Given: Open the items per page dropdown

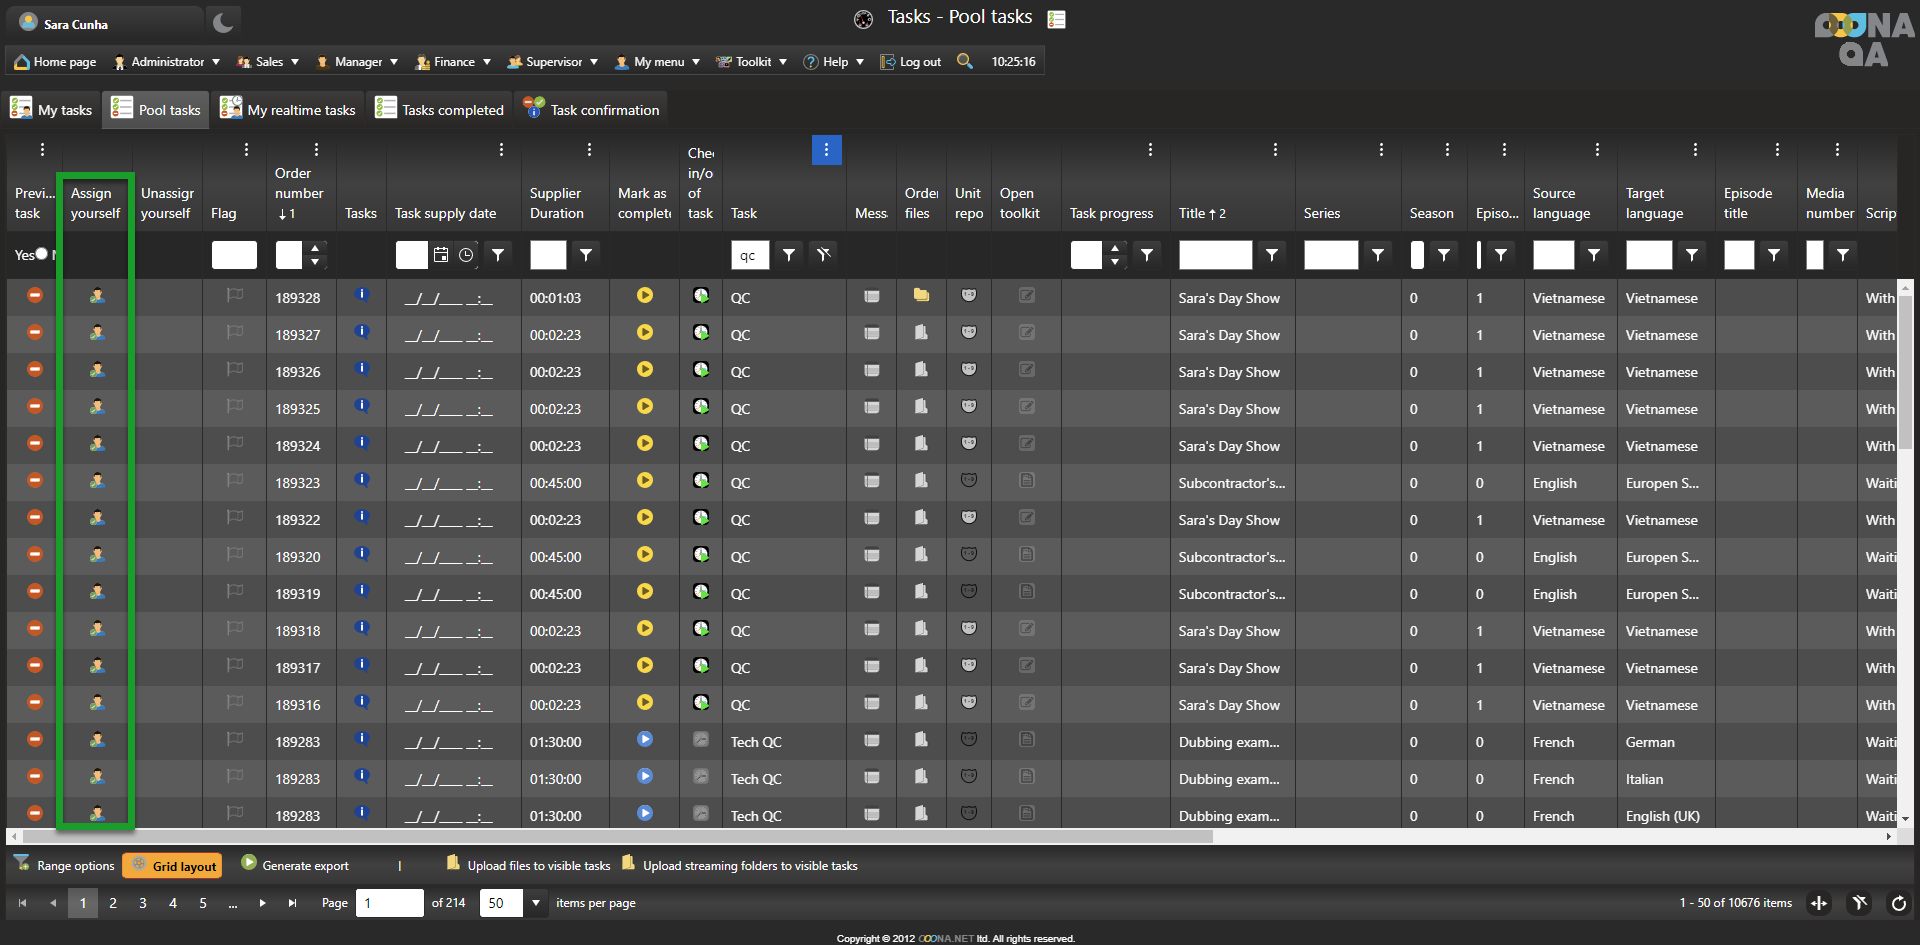Looking at the screenshot, I should click(536, 903).
